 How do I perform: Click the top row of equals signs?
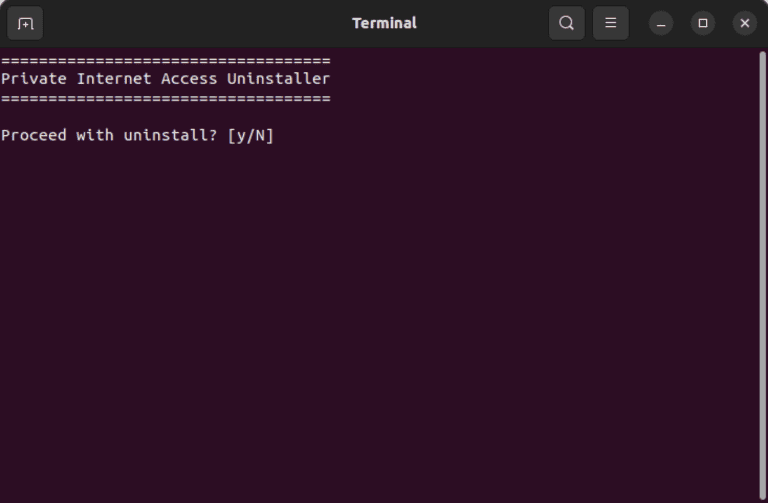(165, 61)
